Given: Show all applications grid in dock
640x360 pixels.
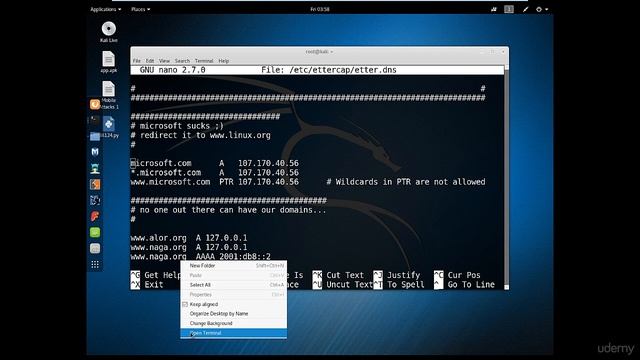Looking at the screenshot, I should click(95, 264).
